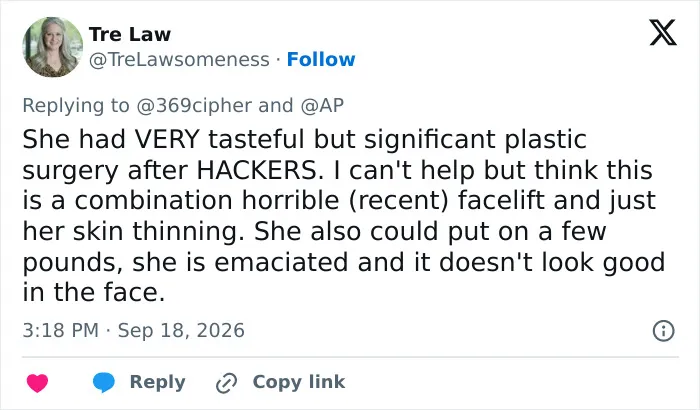
Task: Click the word HACKERS in the tweet
Action: [260, 170]
